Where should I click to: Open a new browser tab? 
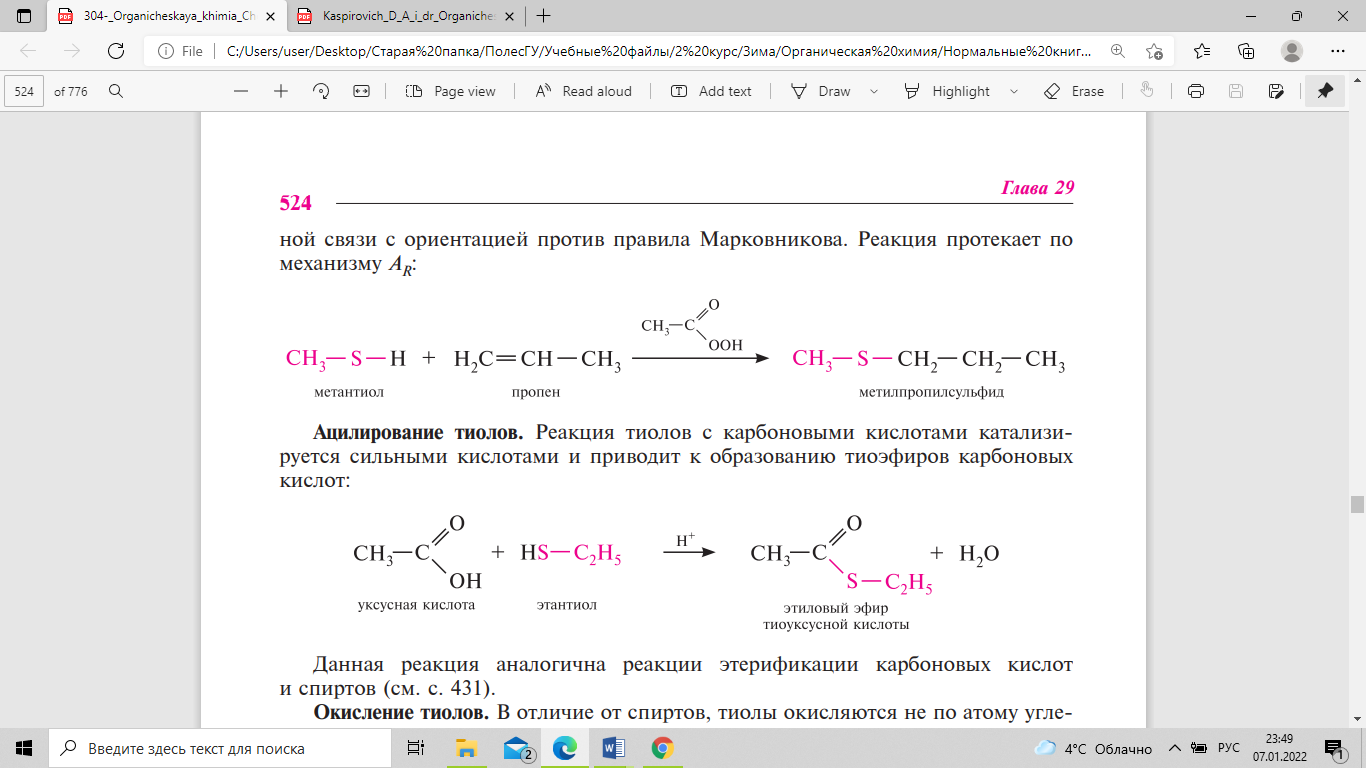pyautogui.click(x=544, y=16)
